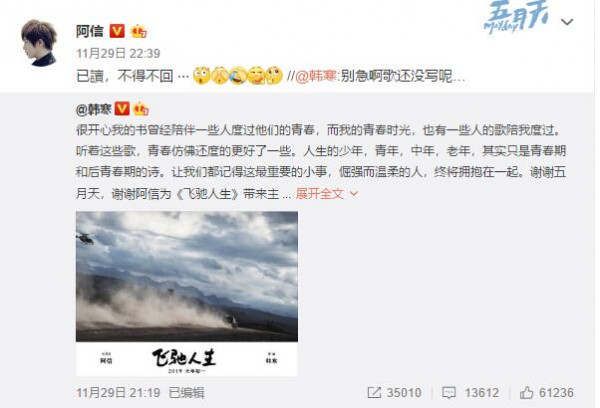
Task: Click the 11月29日 22:39 timestamp
Action: pyautogui.click(x=118, y=53)
